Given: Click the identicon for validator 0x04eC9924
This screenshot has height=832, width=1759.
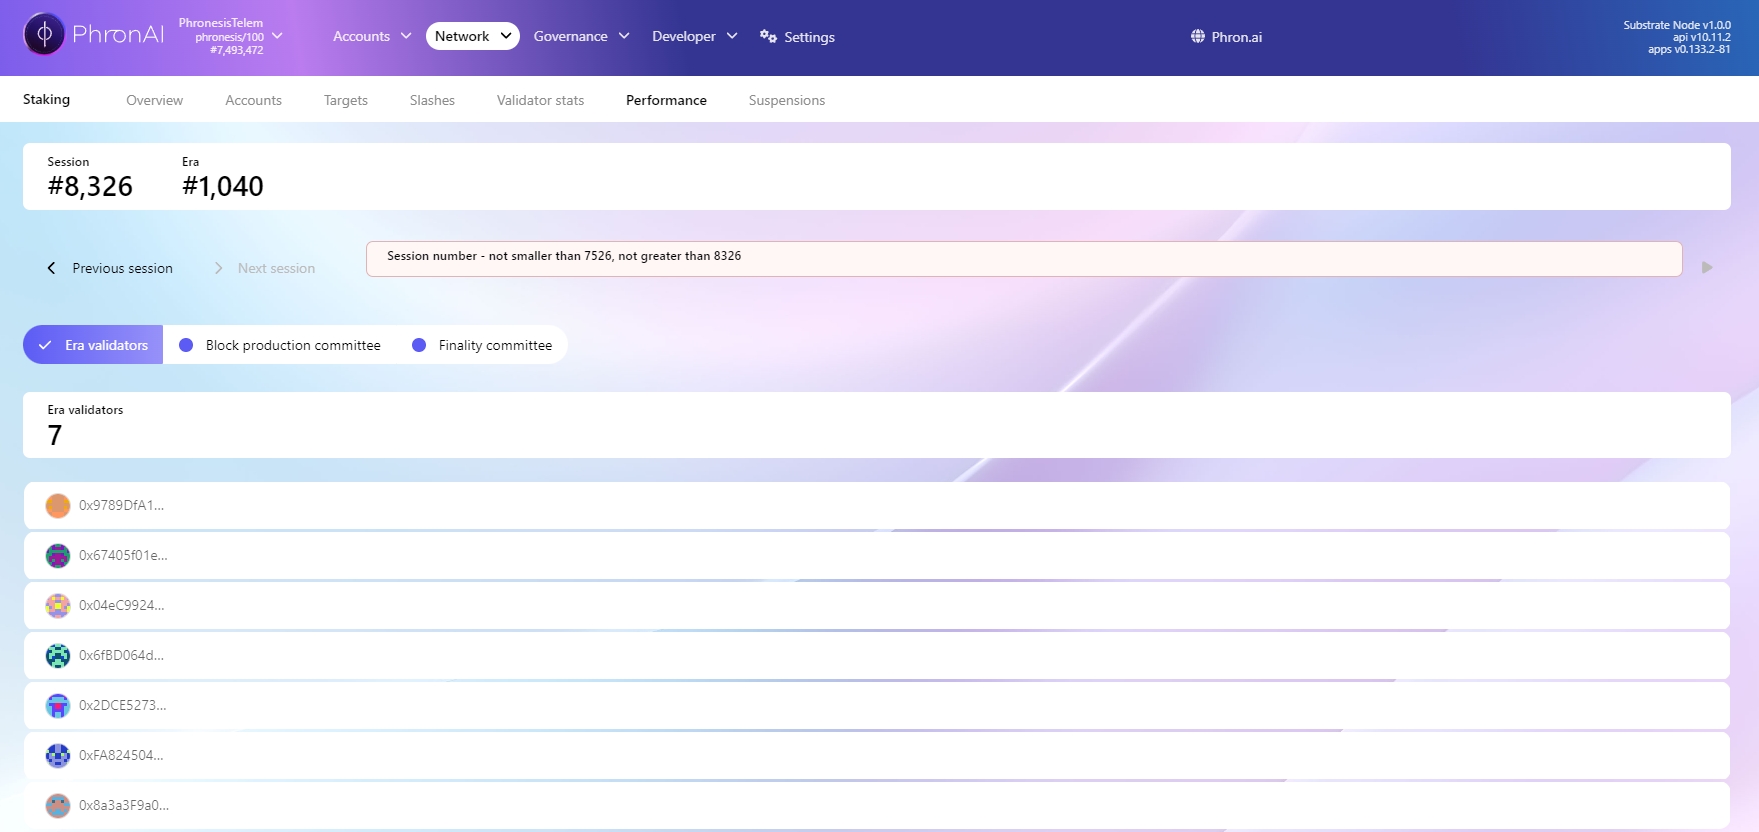Looking at the screenshot, I should point(58,606).
